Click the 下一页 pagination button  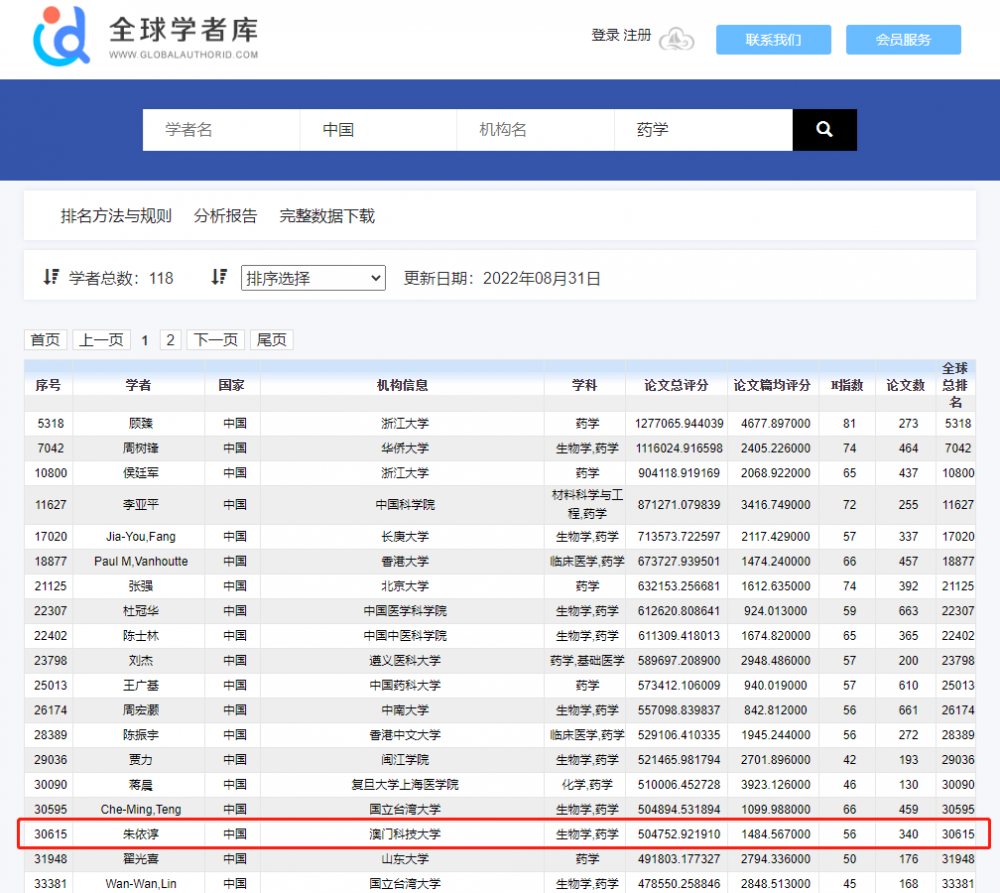pos(215,340)
